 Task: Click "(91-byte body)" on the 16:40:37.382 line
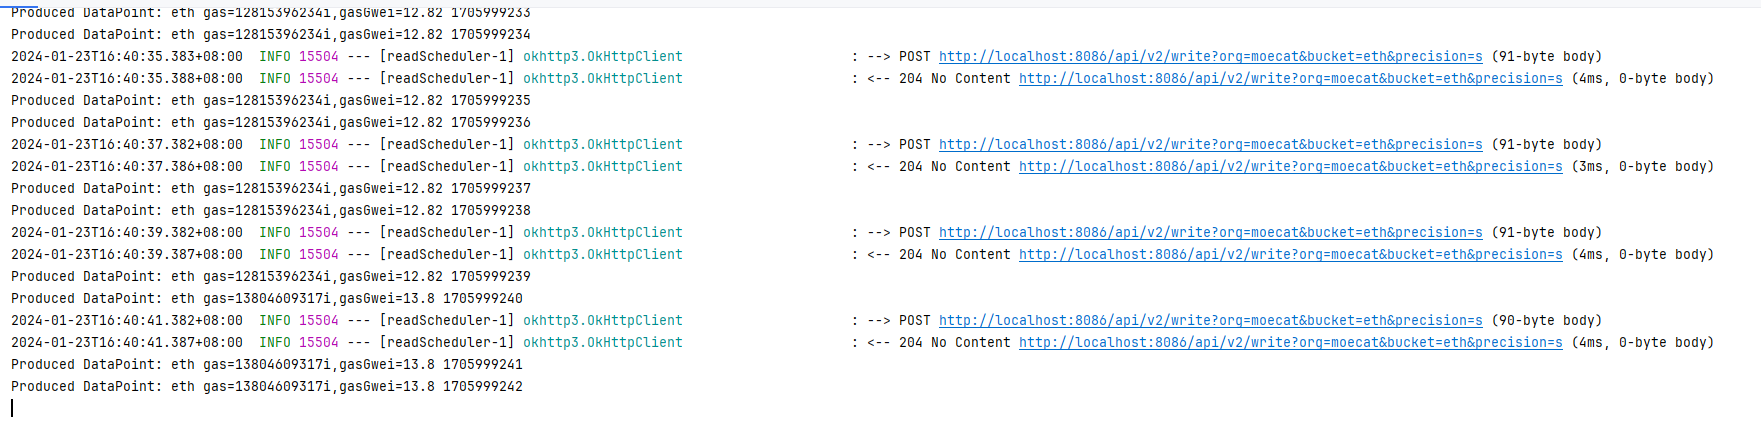(x=1546, y=145)
